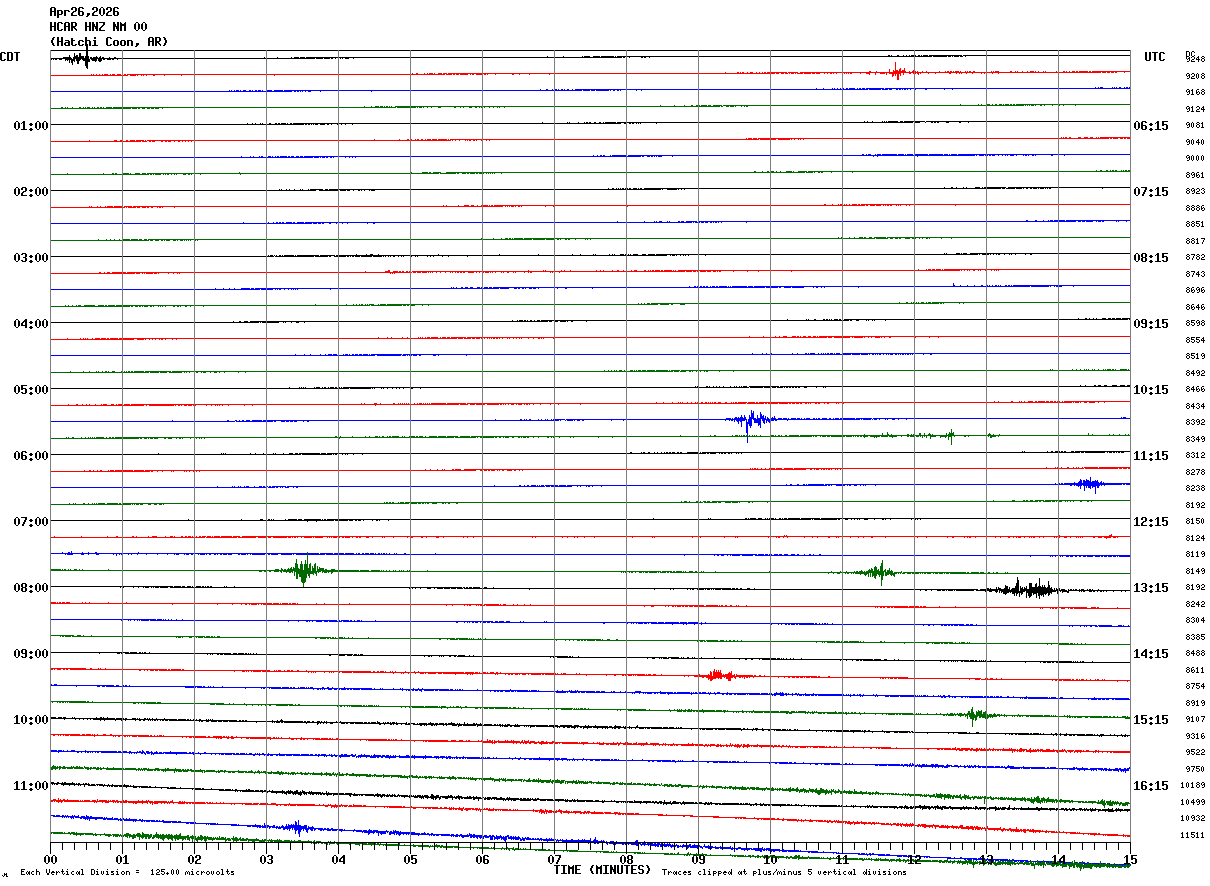This screenshot has height=886, width=1210.
Task: Click the '12:15' UTC time label
Action: (x=1151, y=522)
